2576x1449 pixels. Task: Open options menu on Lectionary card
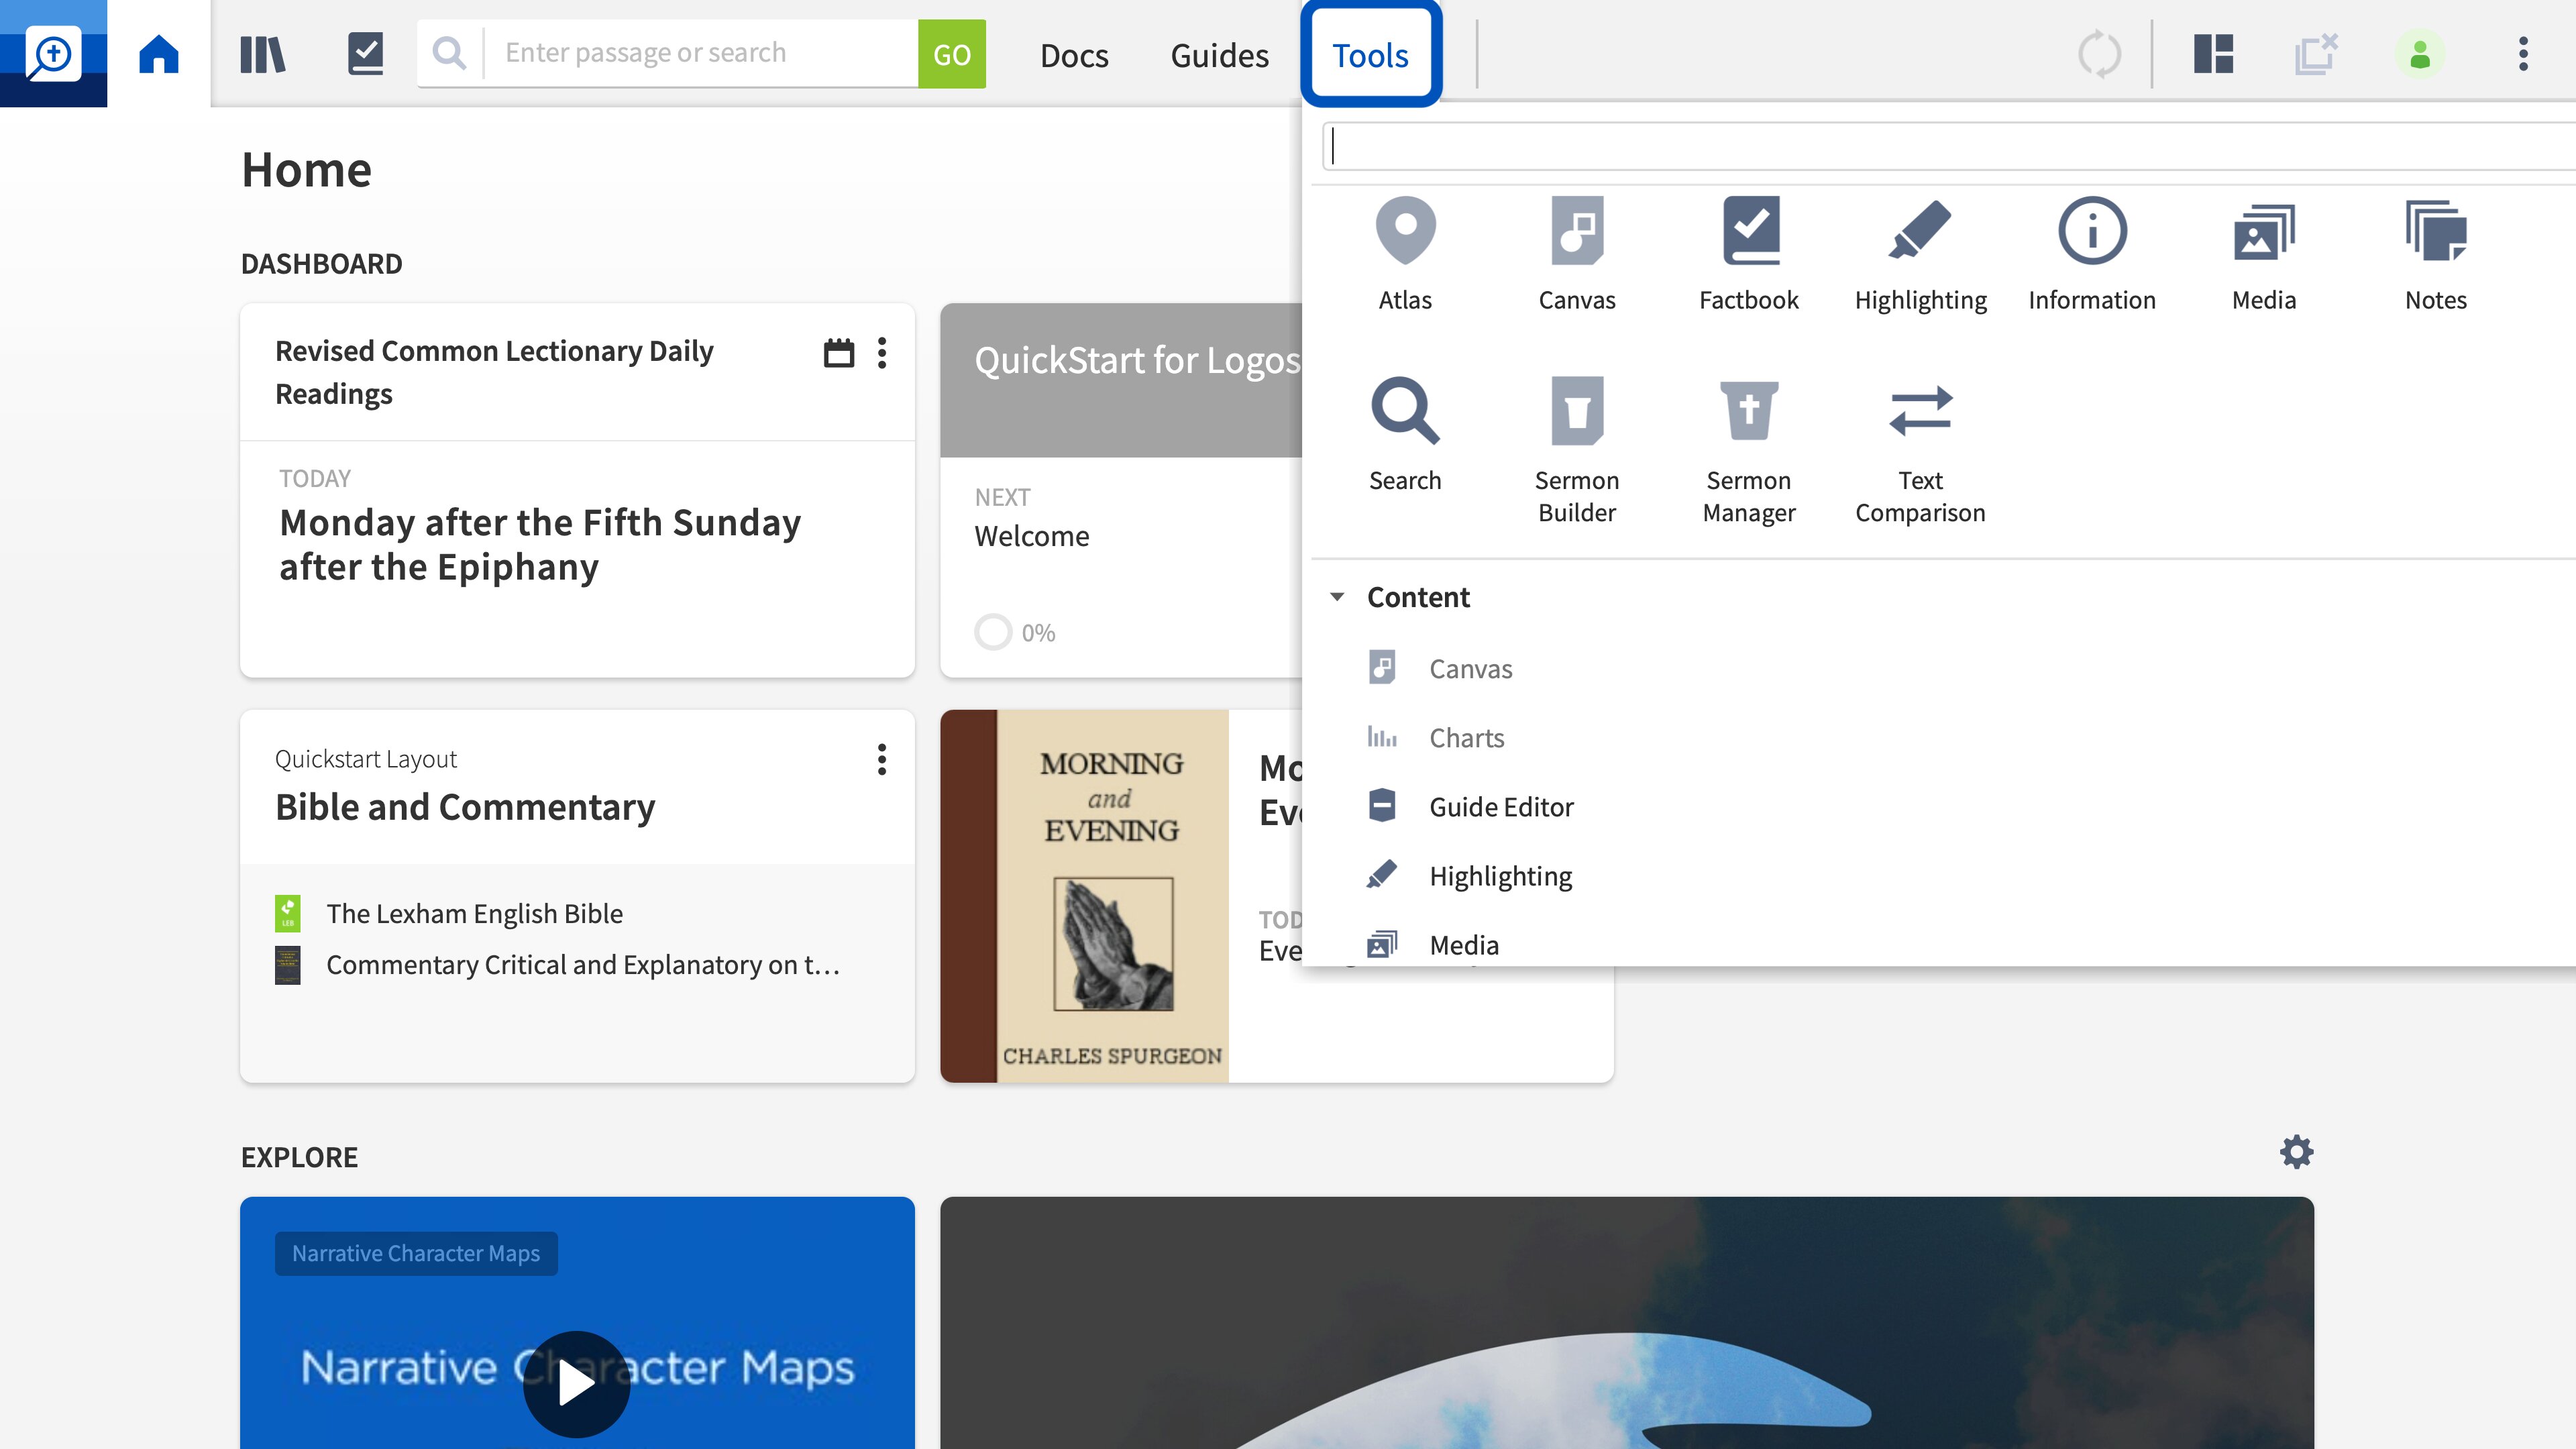[881, 352]
